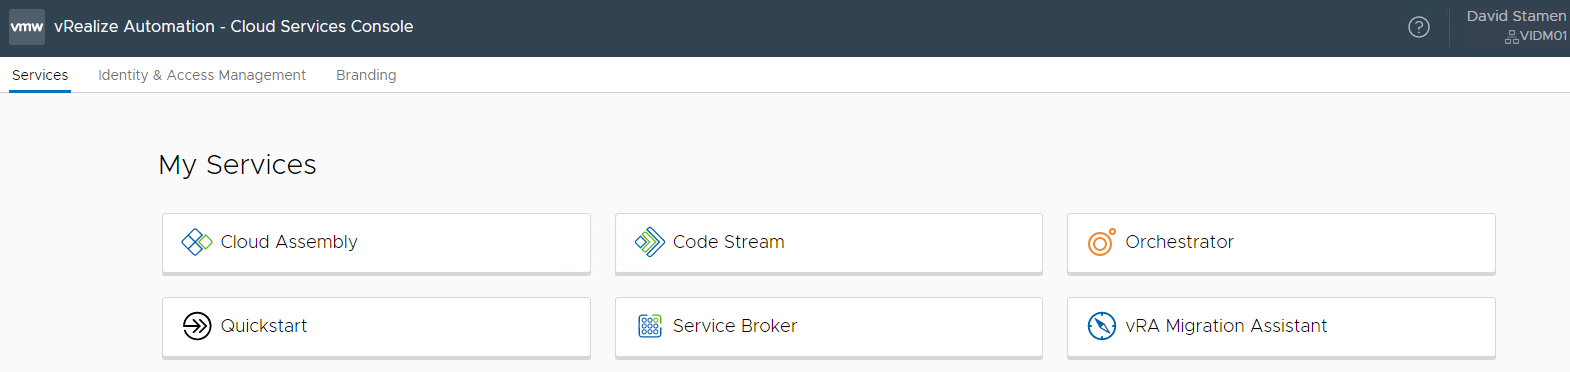The width and height of the screenshot is (1570, 372).
Task: Click the vRA Migration Assistant compass icon
Action: tap(1102, 326)
